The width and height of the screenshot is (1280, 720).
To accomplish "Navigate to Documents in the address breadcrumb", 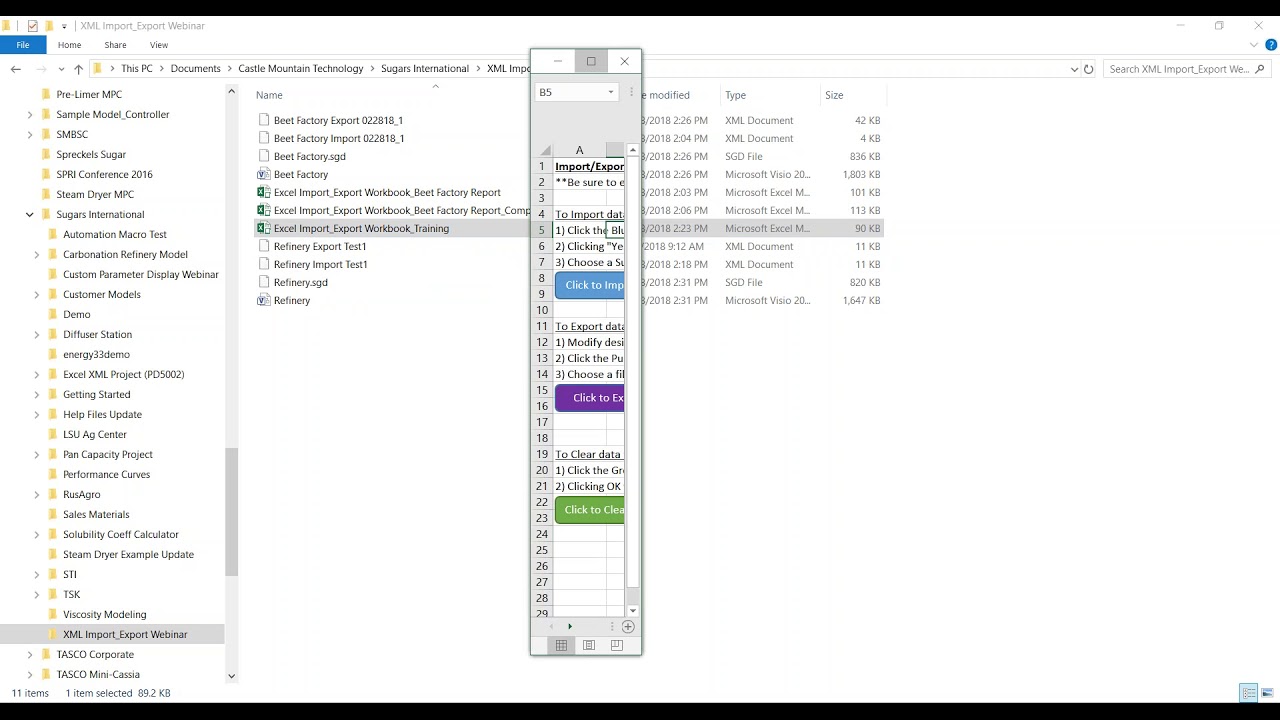I will [x=195, y=69].
